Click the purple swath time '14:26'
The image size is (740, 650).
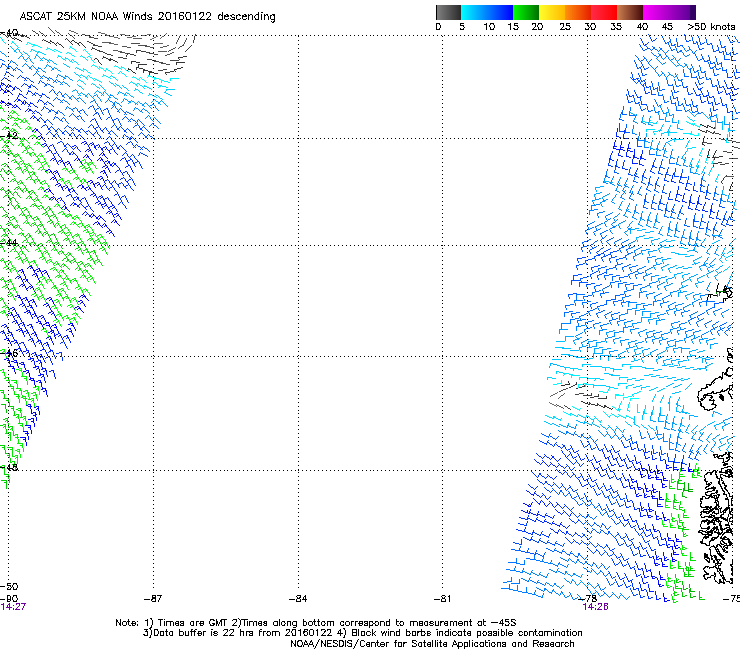click(x=596, y=607)
